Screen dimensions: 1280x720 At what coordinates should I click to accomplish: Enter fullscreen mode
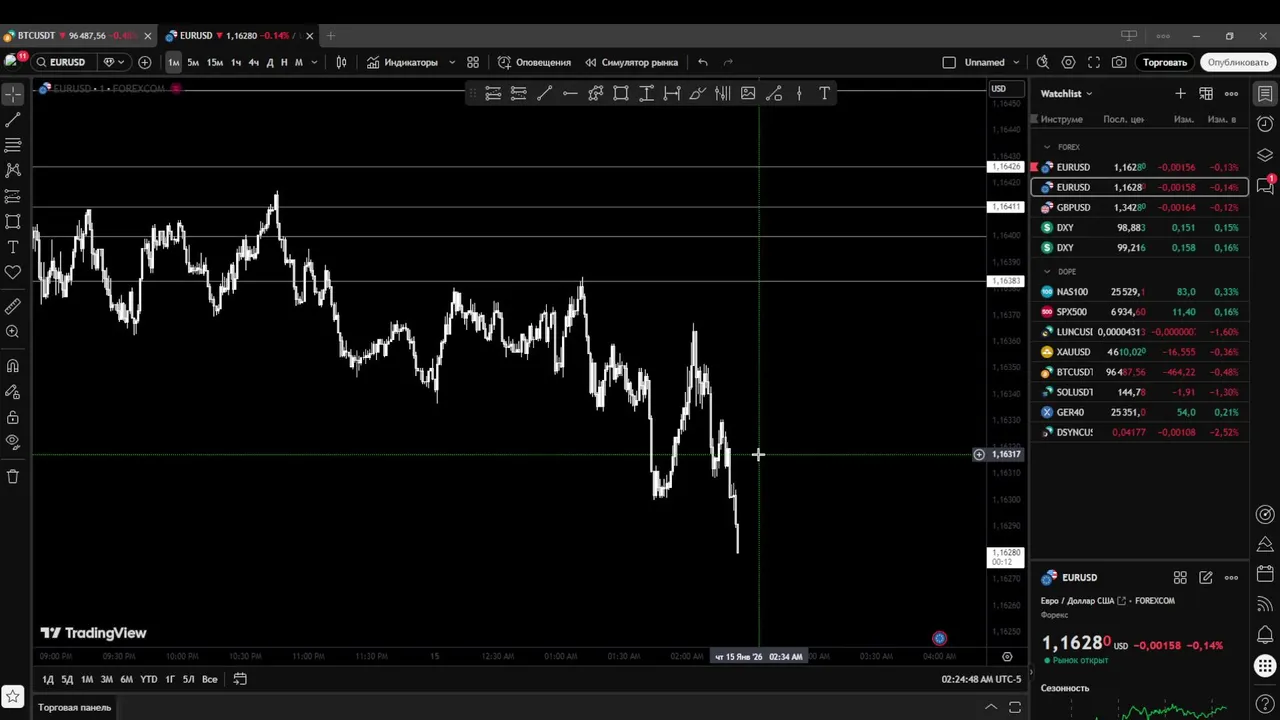(x=1094, y=62)
